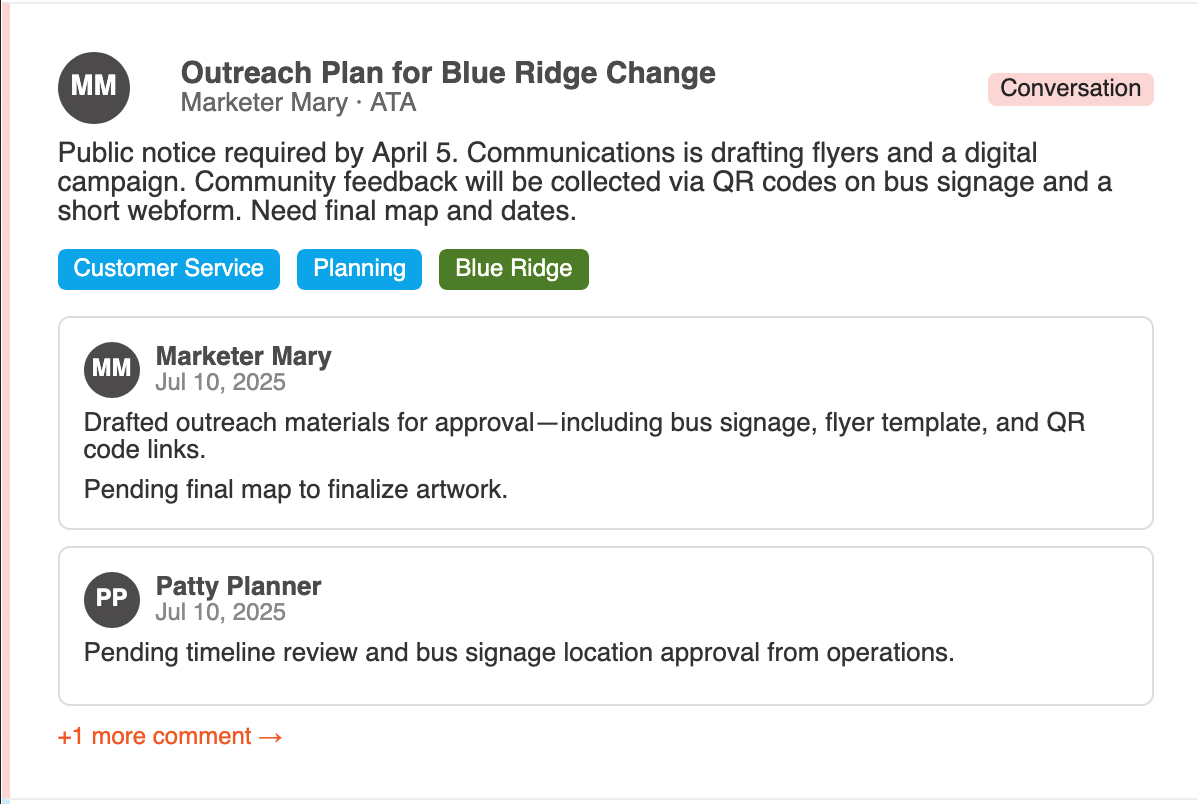Open the Outreach Plan for Blue Ridge Change title

tap(448, 73)
